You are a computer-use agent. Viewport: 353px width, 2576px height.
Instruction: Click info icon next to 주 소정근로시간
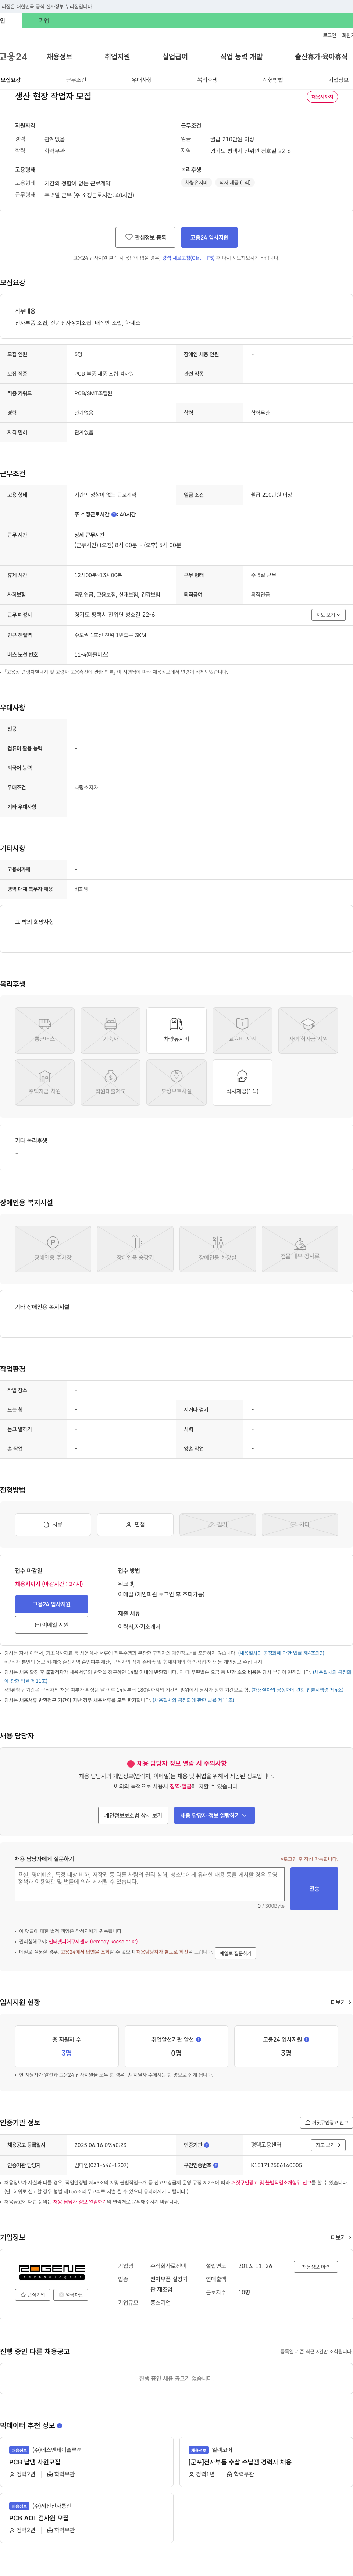114,514
